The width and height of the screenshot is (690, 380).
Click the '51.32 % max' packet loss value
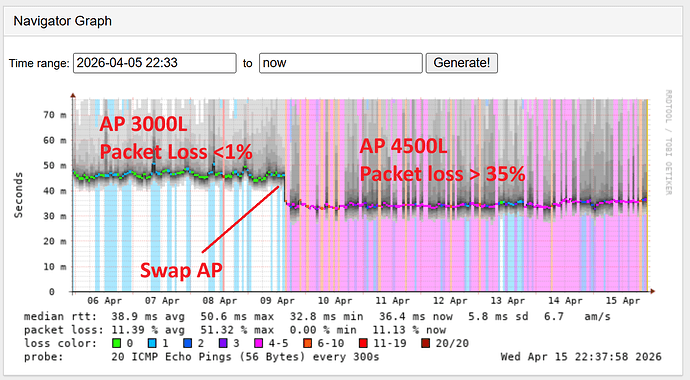[237, 330]
